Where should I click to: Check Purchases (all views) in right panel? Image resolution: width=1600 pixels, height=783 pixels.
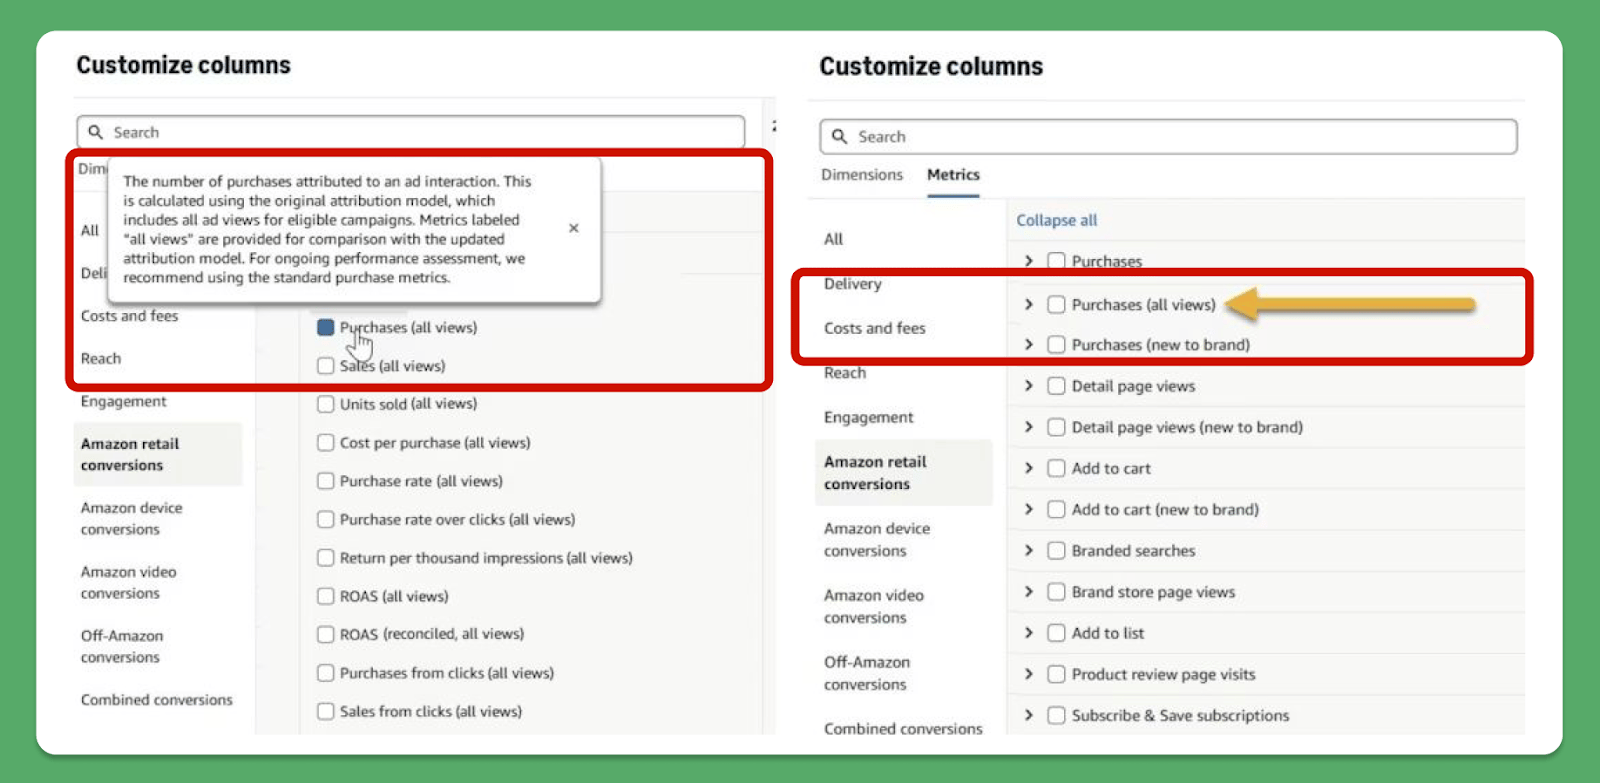click(1056, 304)
